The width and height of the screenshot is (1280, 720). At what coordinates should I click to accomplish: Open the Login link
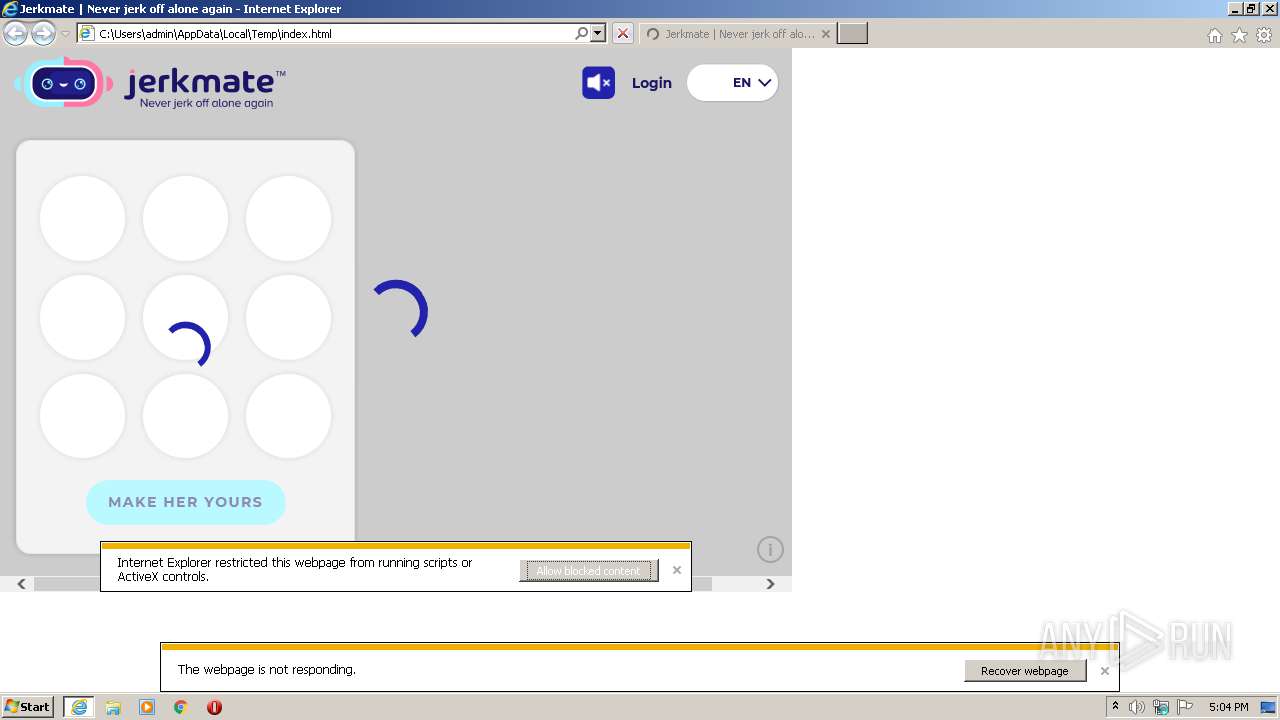pyautogui.click(x=651, y=83)
